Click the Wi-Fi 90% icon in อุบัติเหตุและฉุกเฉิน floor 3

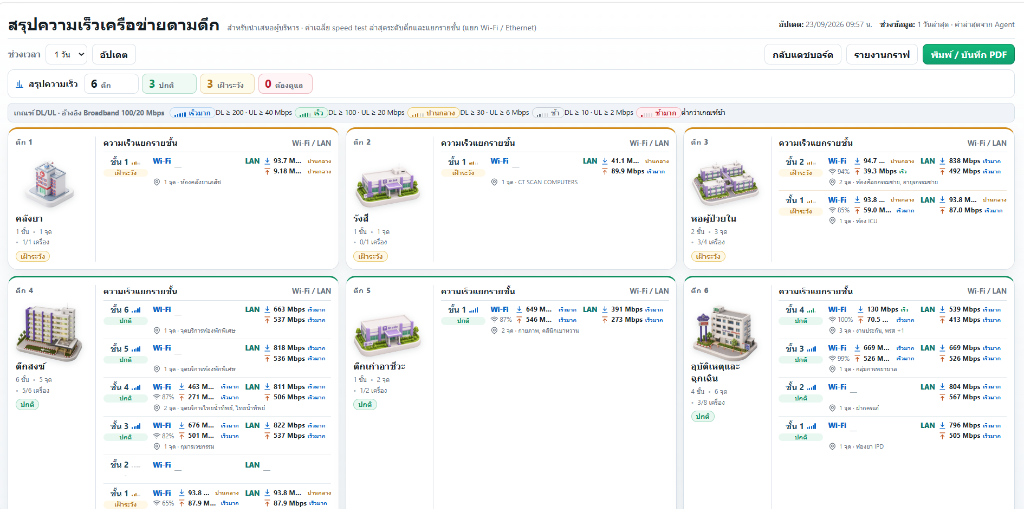[x=833, y=358]
